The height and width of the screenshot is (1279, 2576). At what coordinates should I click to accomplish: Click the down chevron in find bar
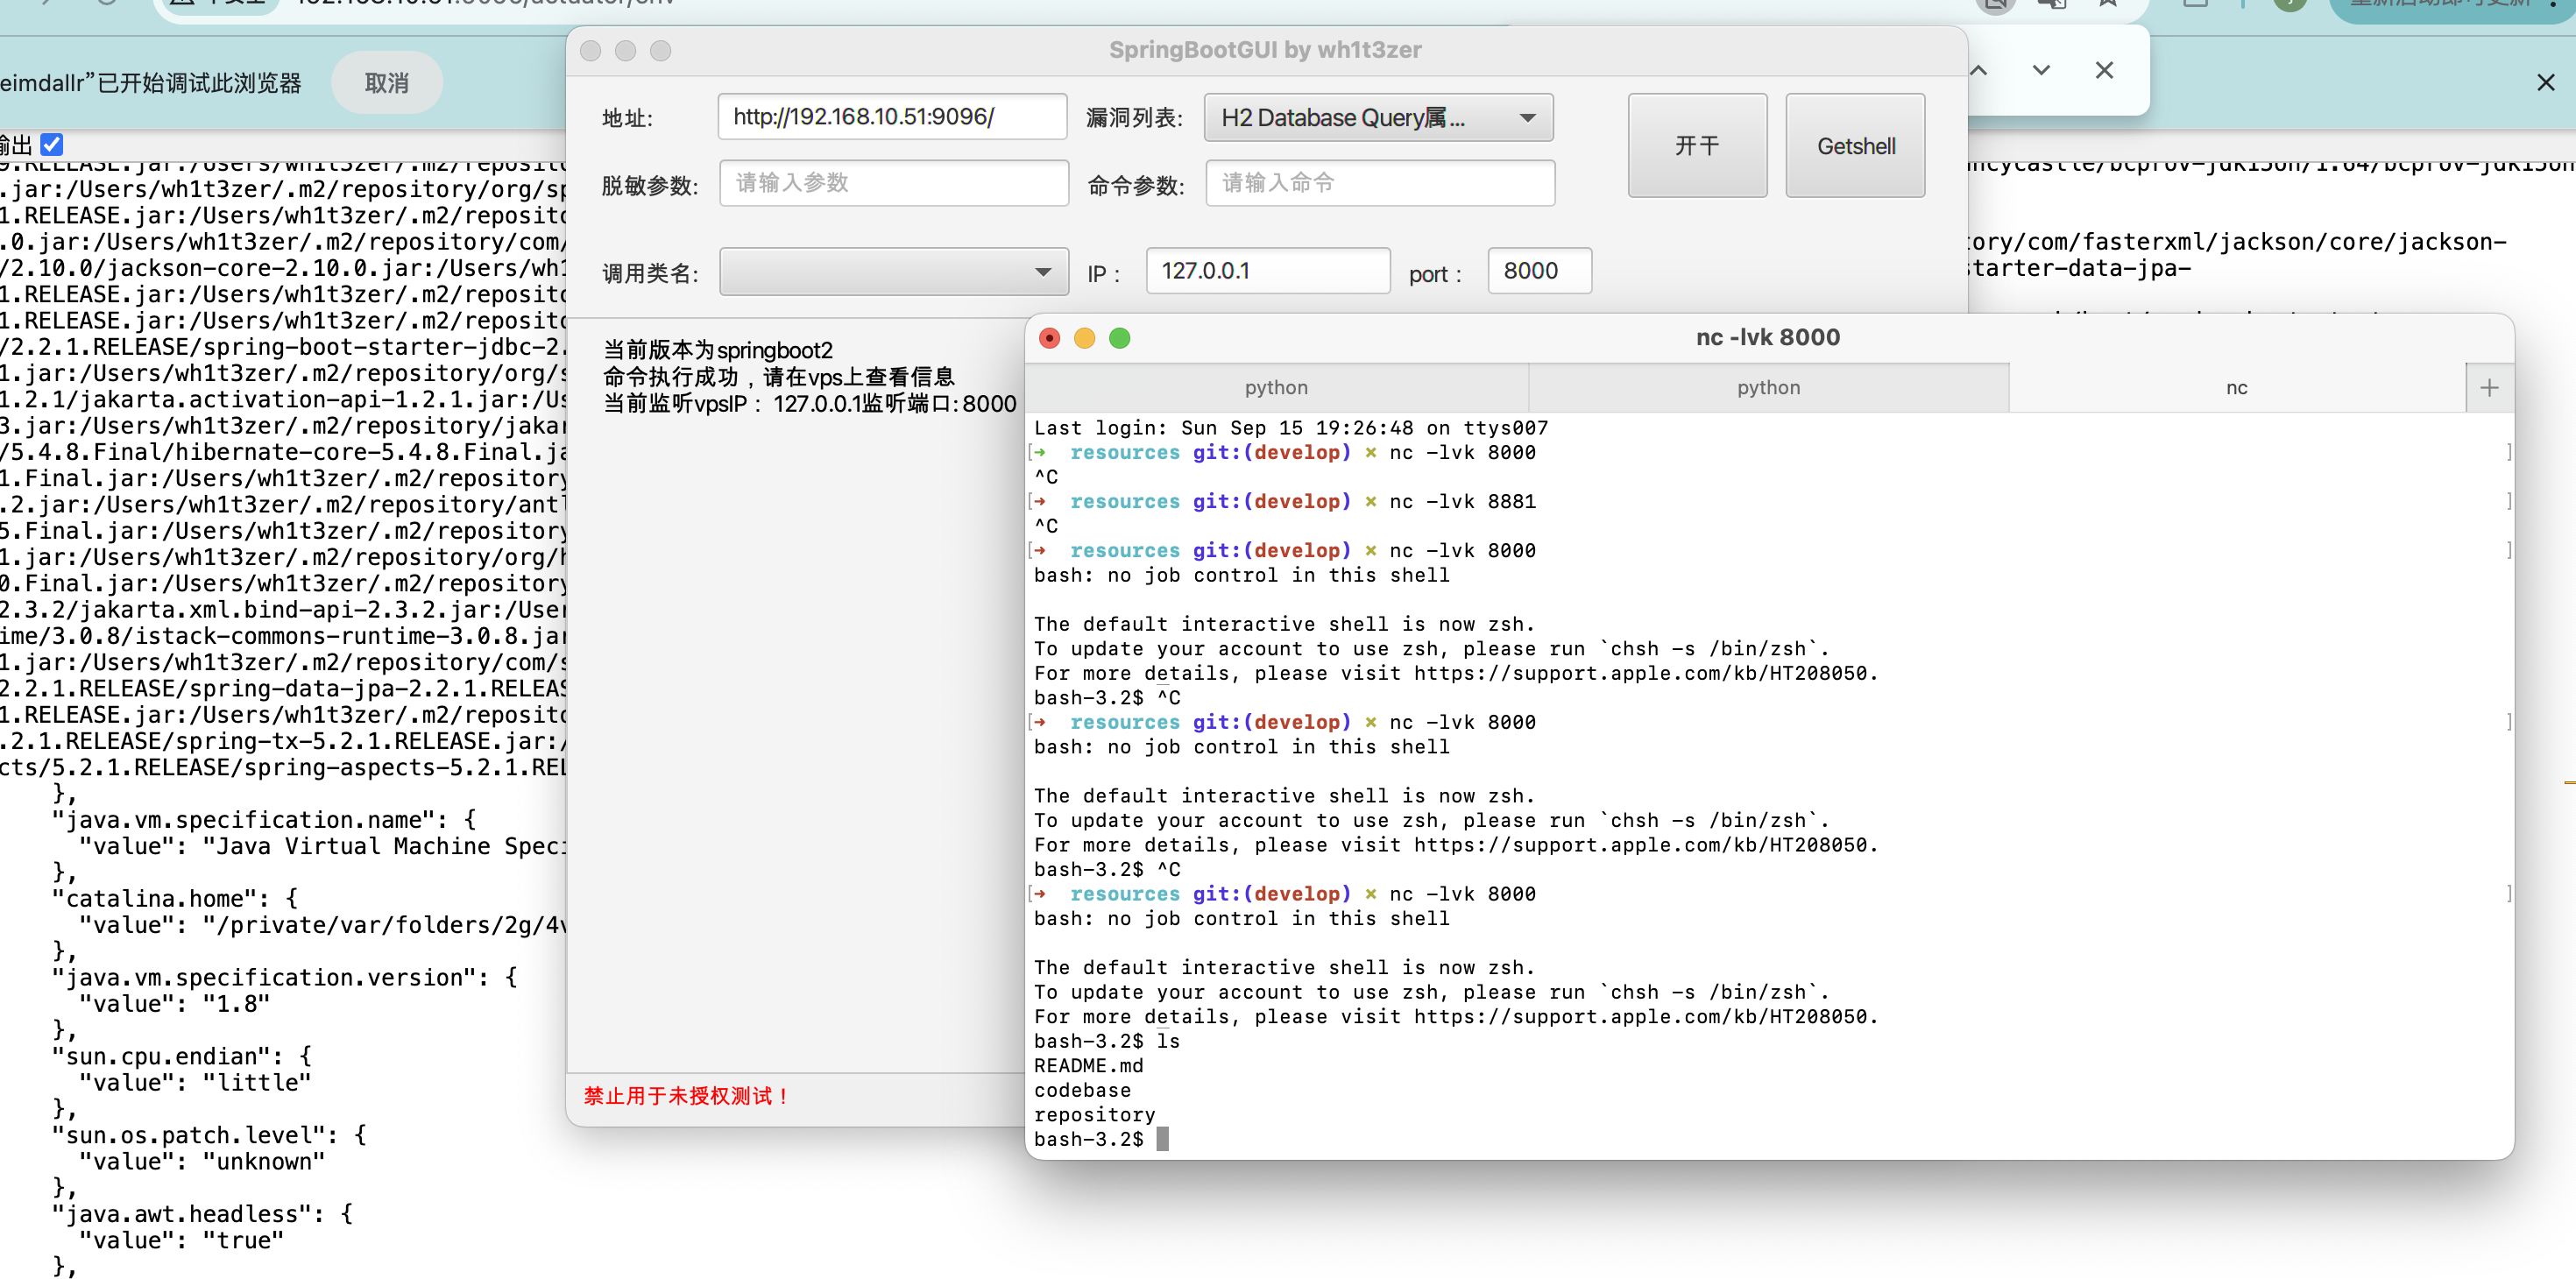point(2041,70)
